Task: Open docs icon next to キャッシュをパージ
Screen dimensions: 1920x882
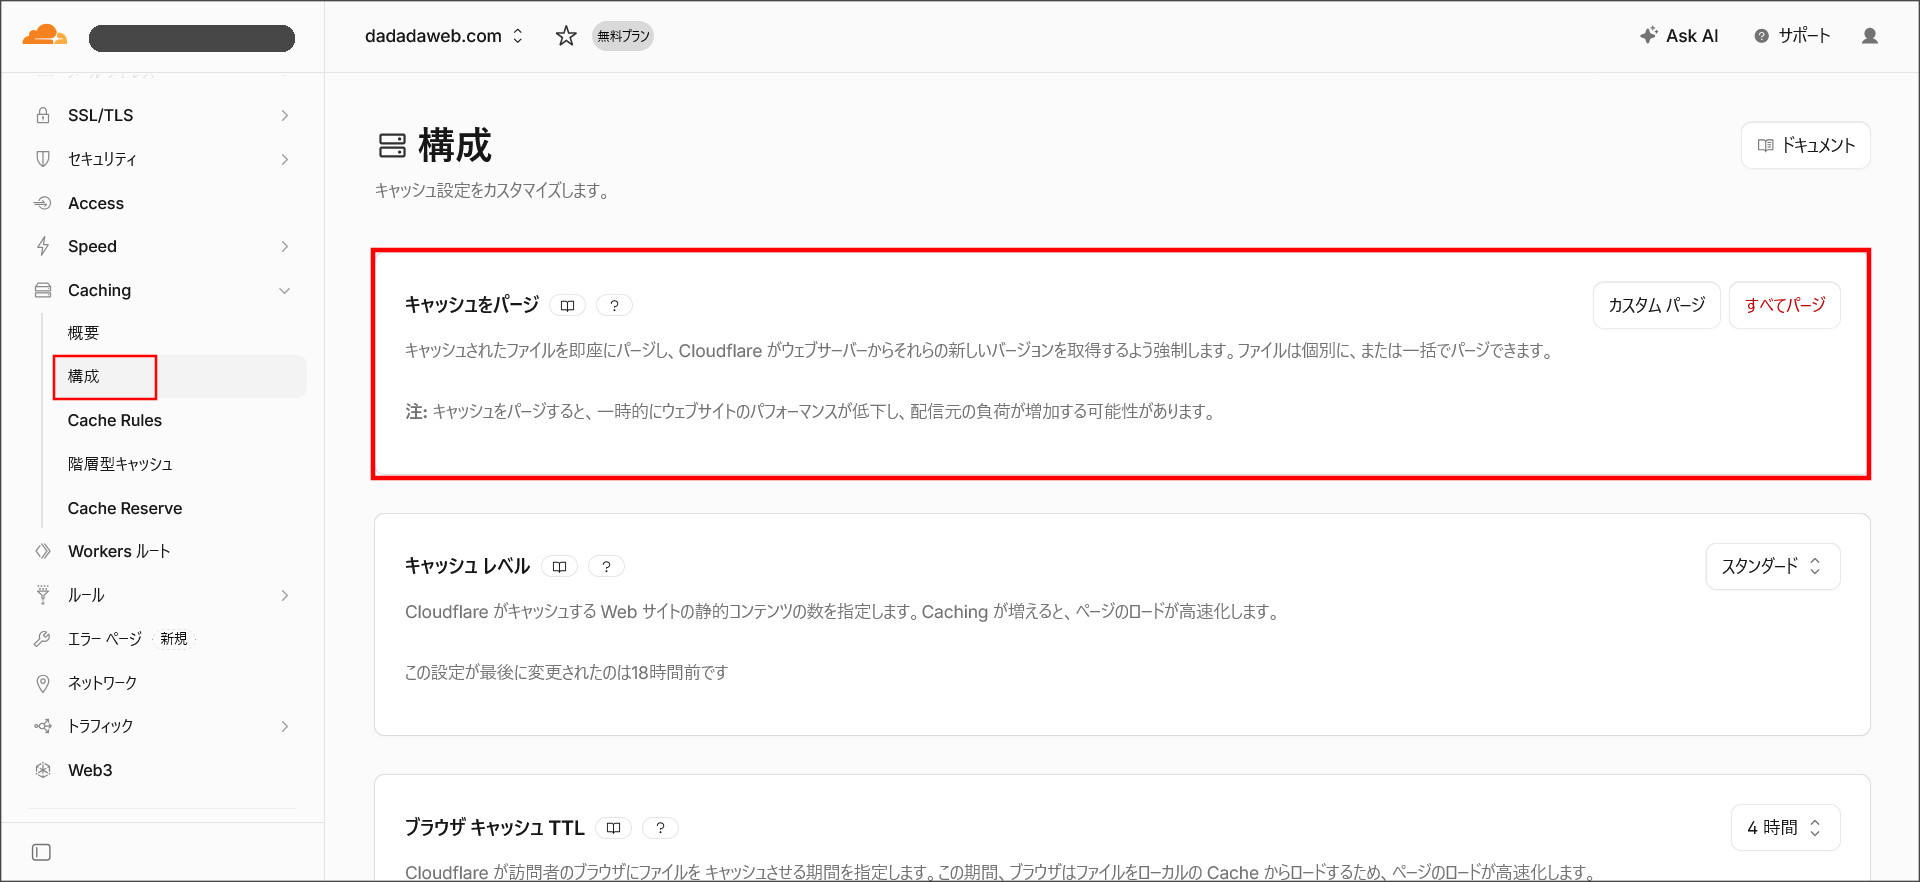Action: click(567, 306)
